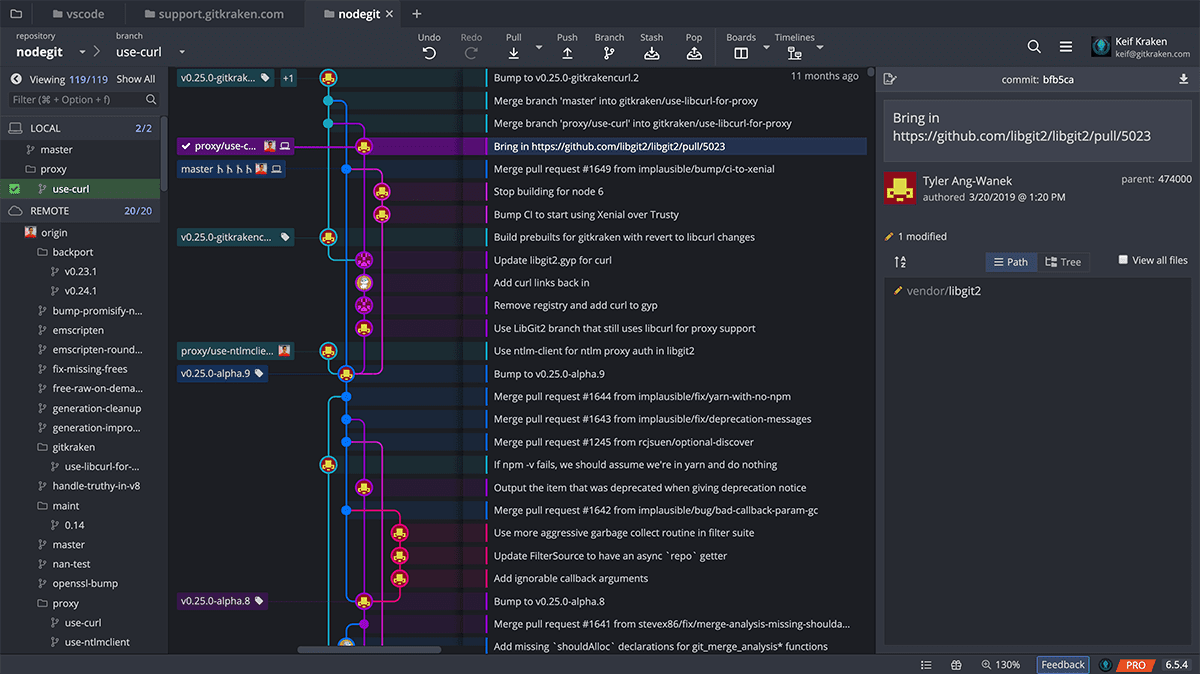Collapse the LOCAL section
This screenshot has width=1200, height=674.
(x=80, y=128)
